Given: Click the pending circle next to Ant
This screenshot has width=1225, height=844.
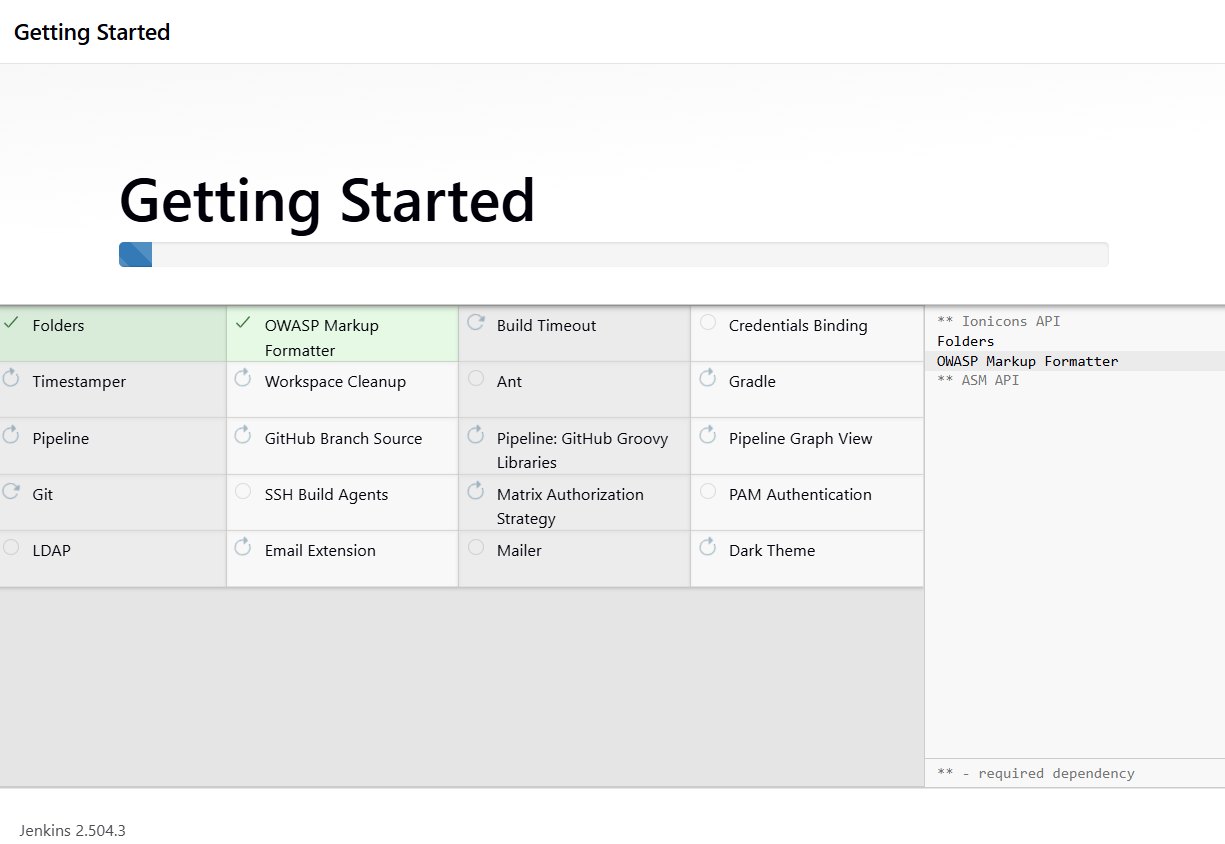Looking at the screenshot, I should (x=476, y=379).
